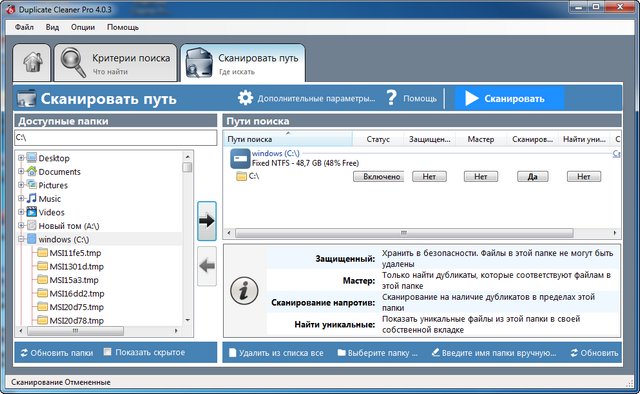Select MSI11fe5.tmp folder icon
Viewport: 640px width, 394px height.
pyautogui.click(x=42, y=252)
